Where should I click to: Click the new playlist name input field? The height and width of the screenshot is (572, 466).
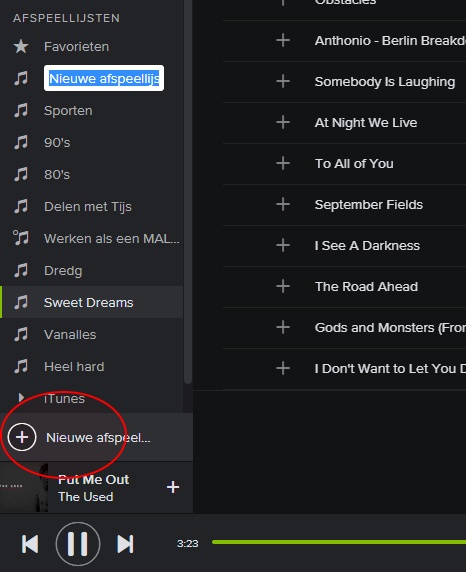click(104, 78)
